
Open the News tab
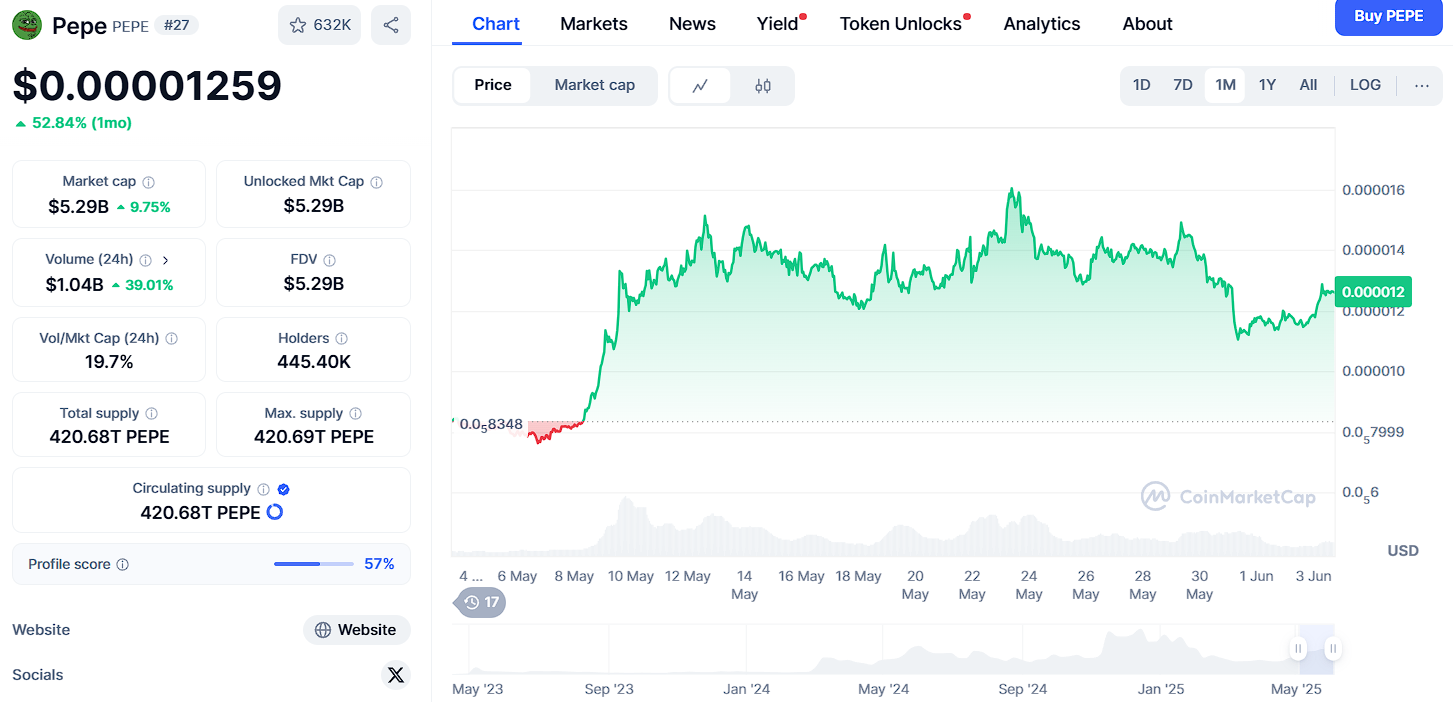[692, 24]
